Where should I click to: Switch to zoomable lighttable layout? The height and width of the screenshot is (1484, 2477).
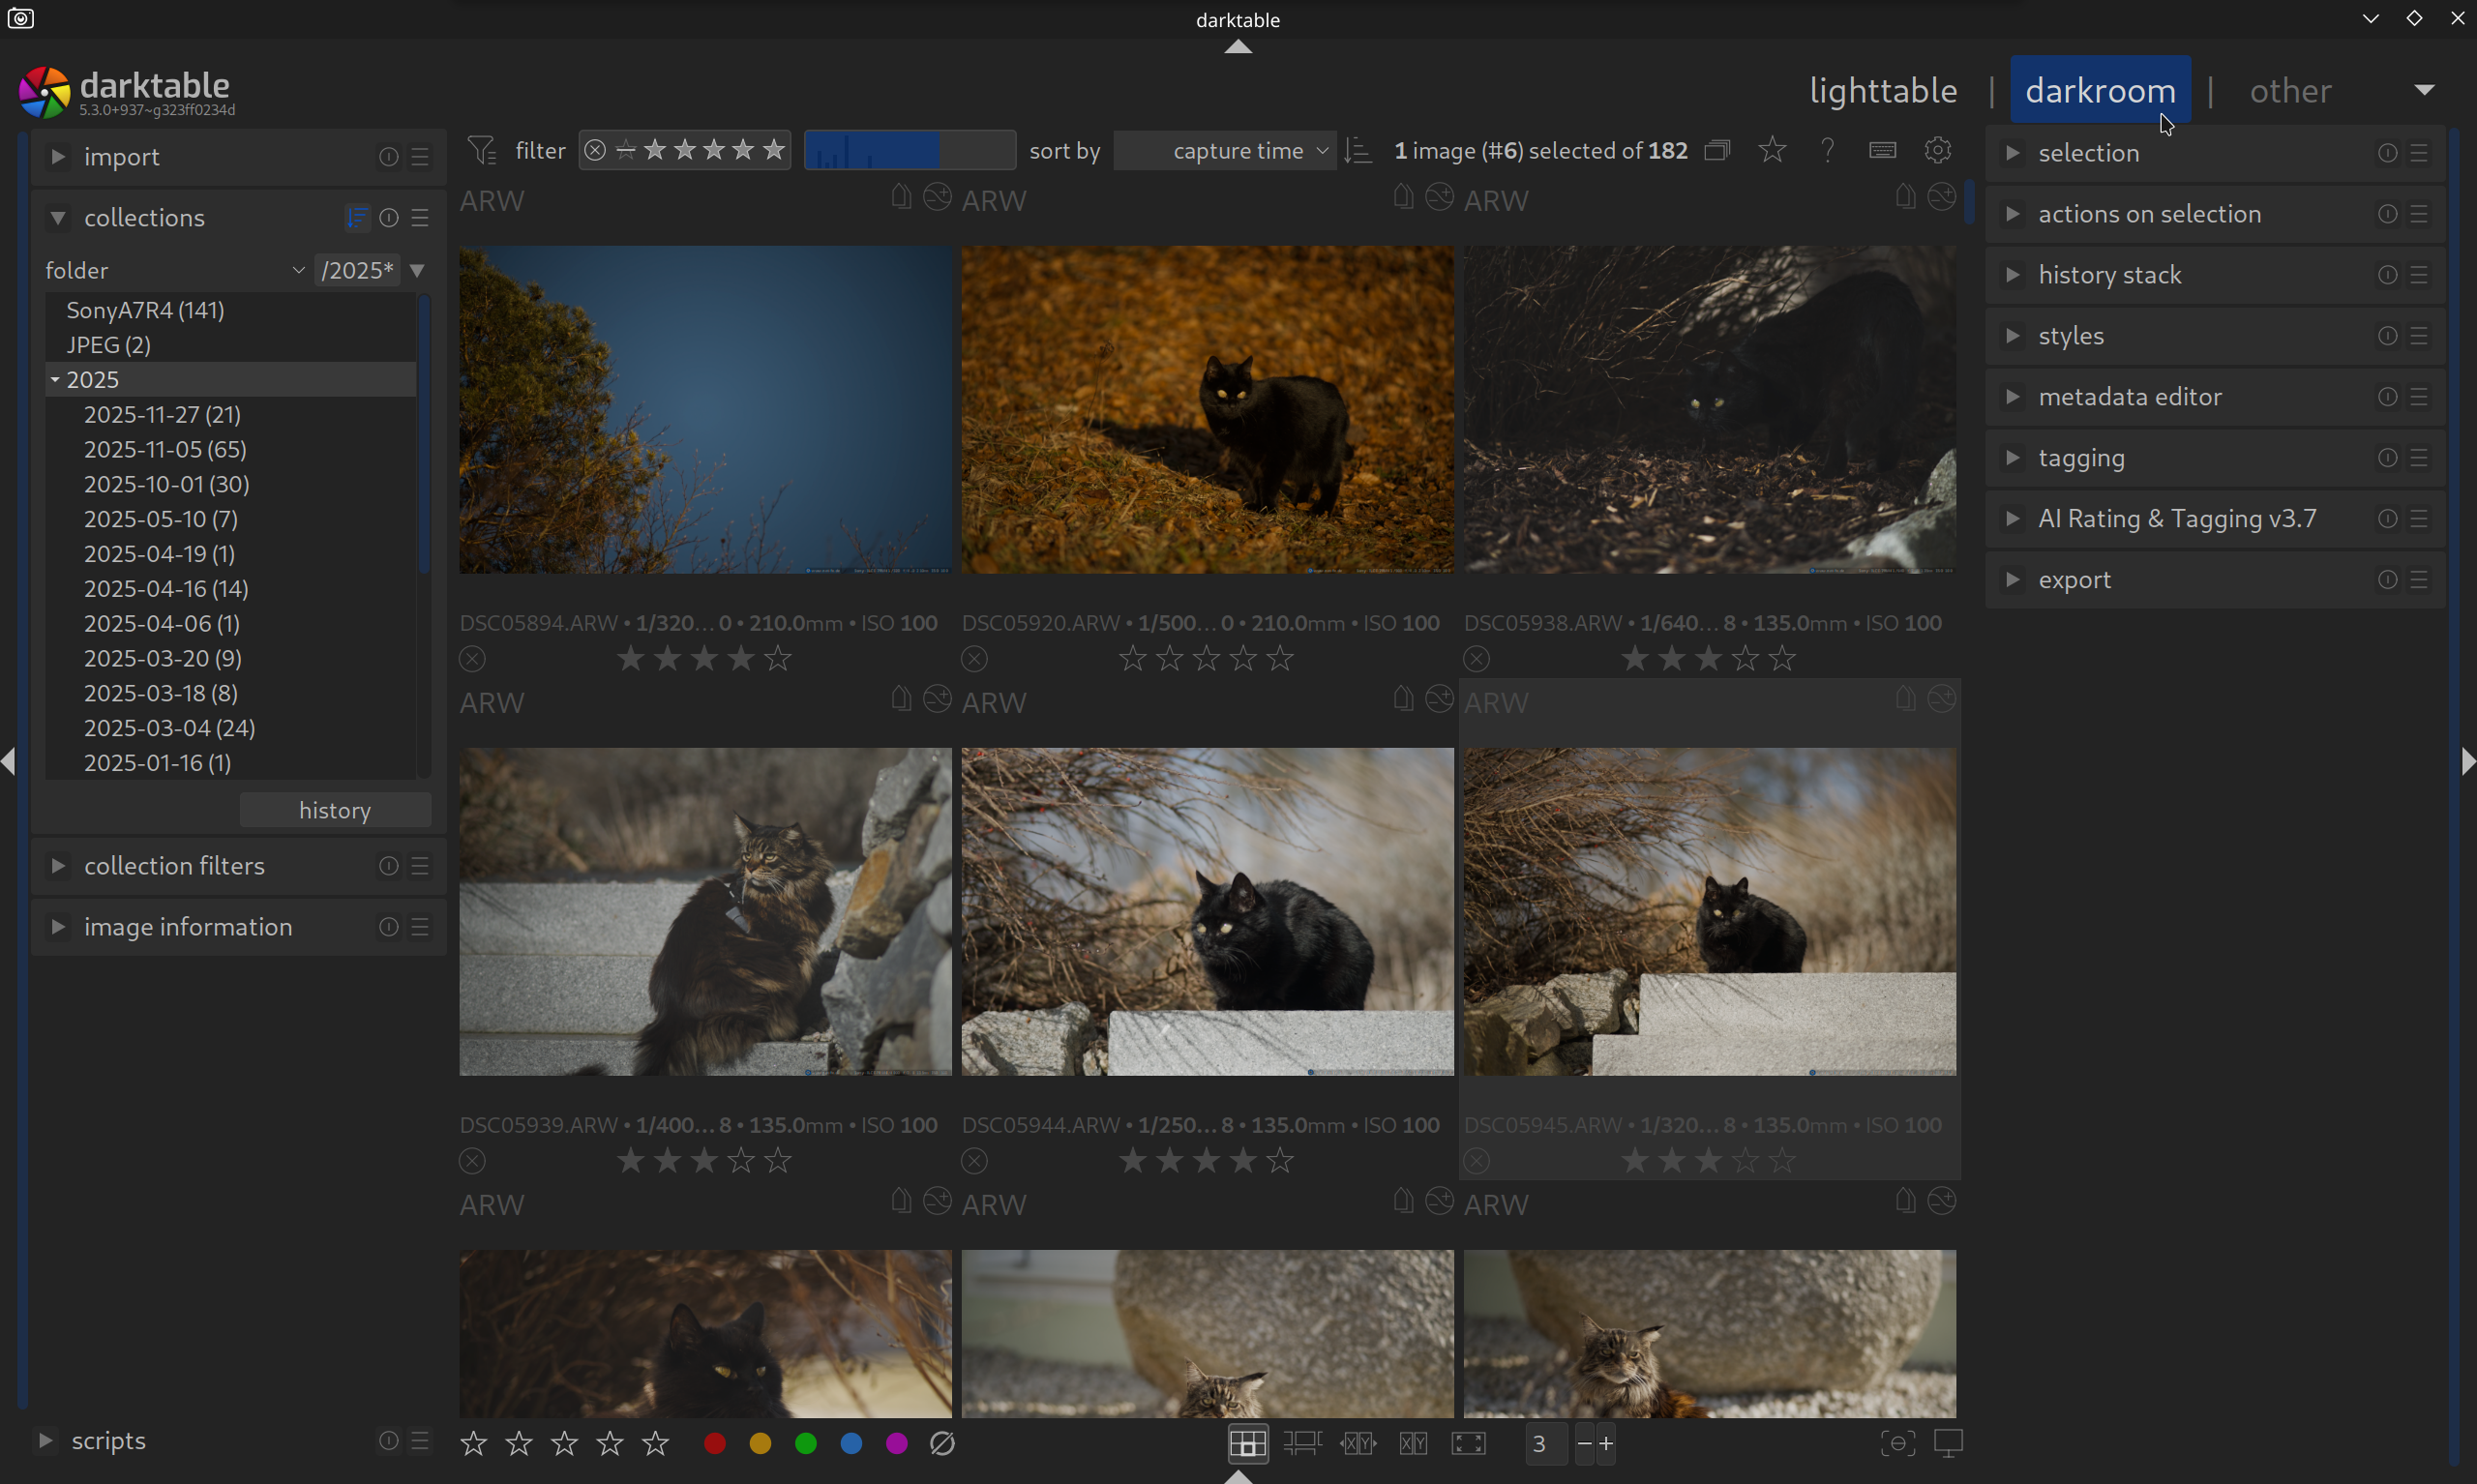click(x=1302, y=1443)
